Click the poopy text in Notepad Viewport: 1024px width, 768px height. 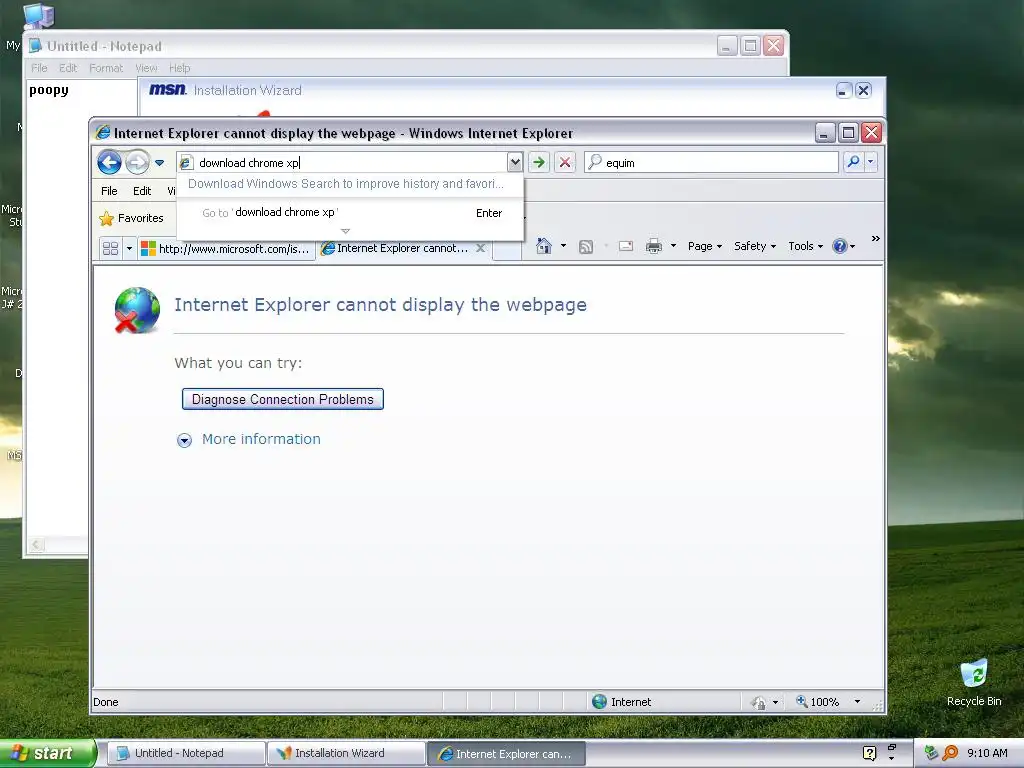pyautogui.click(x=49, y=90)
